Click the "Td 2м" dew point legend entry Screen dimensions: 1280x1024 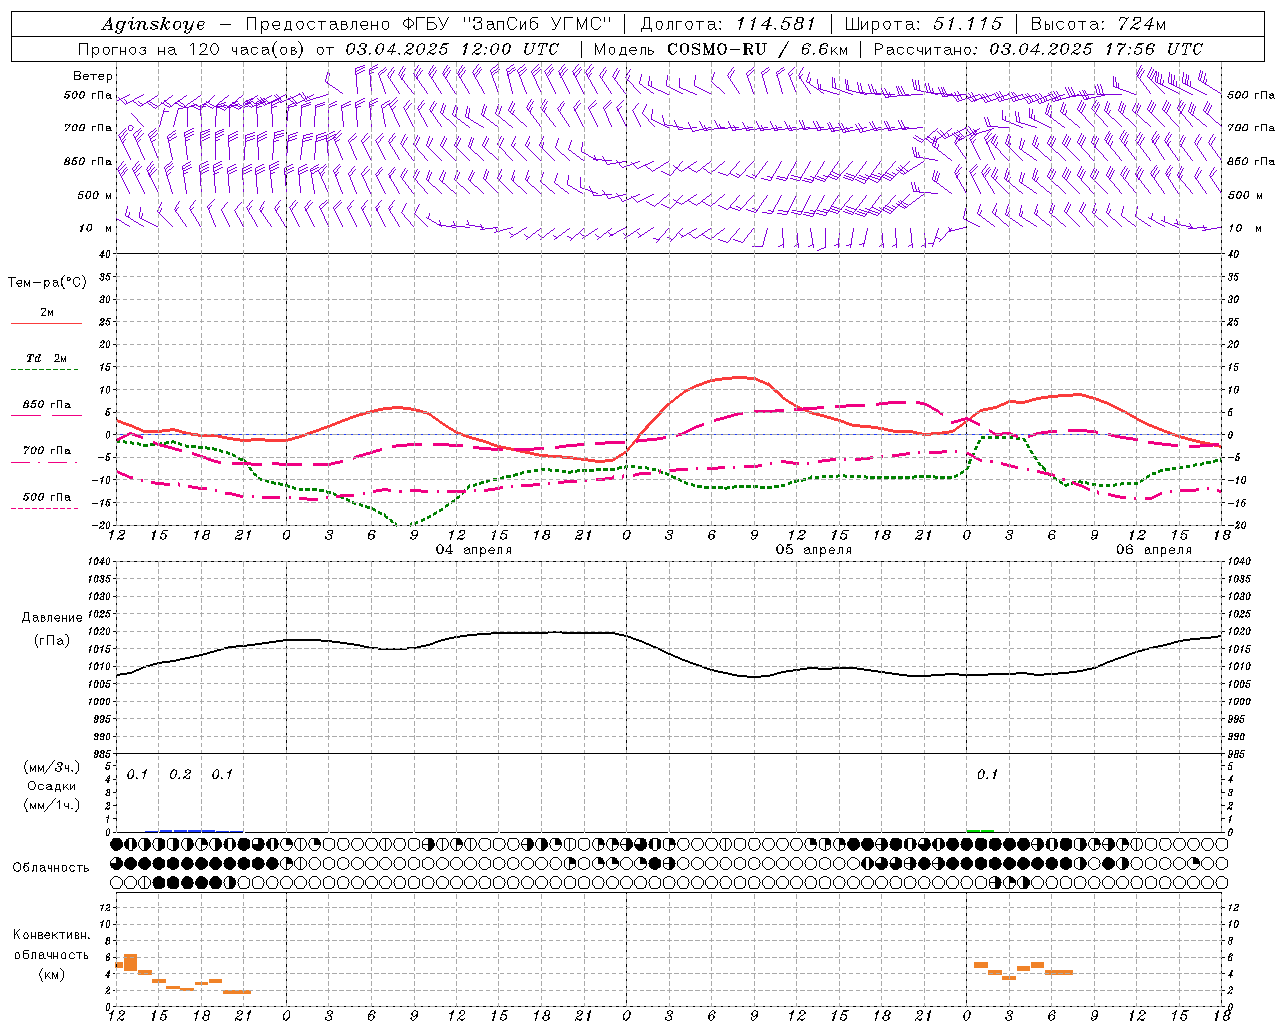47,358
